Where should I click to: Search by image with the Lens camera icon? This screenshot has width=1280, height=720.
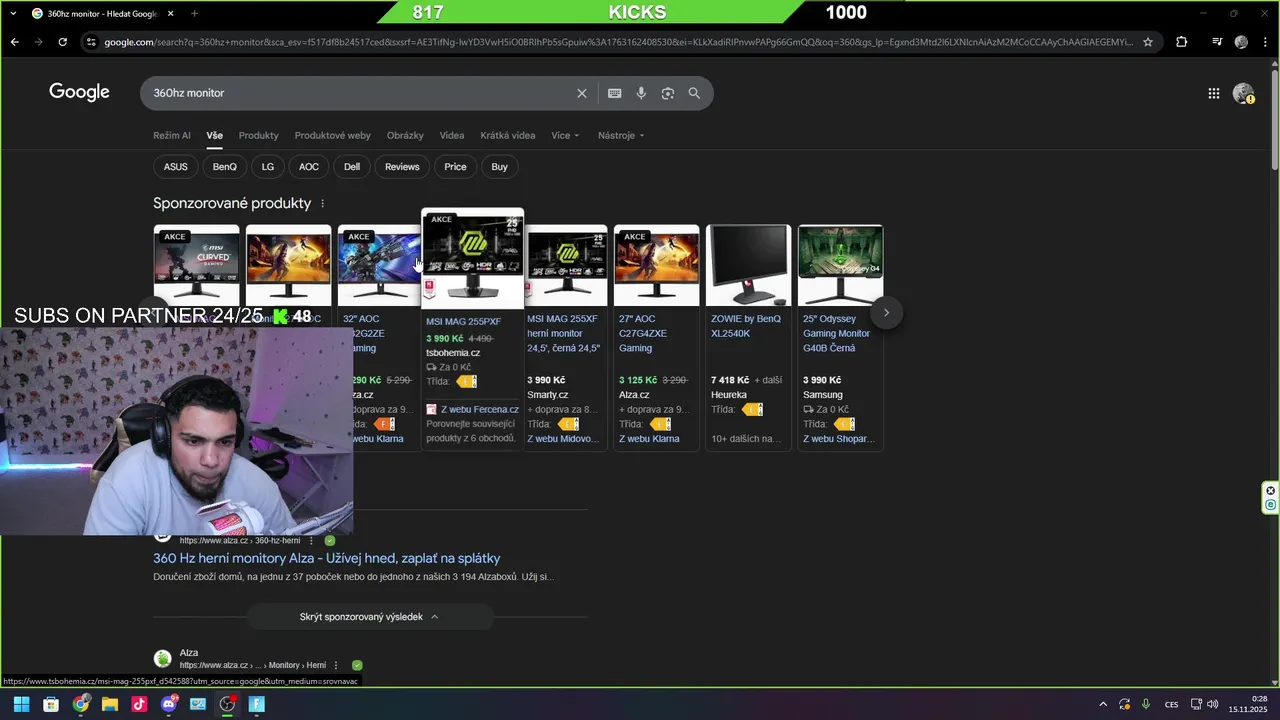[668, 93]
